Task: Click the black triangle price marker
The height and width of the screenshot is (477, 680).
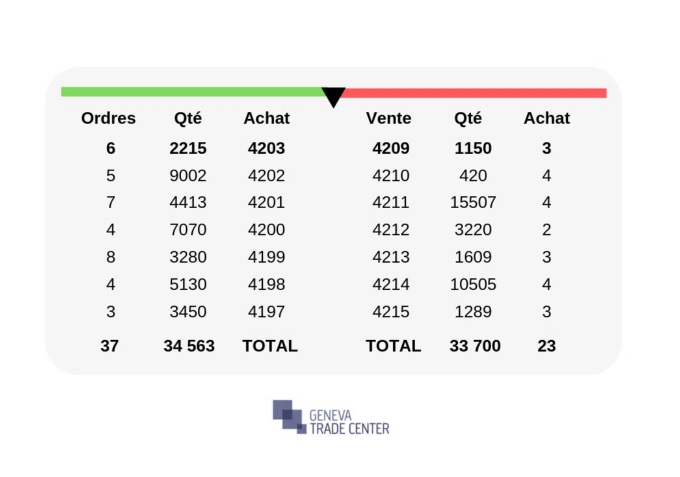Action: (x=333, y=97)
